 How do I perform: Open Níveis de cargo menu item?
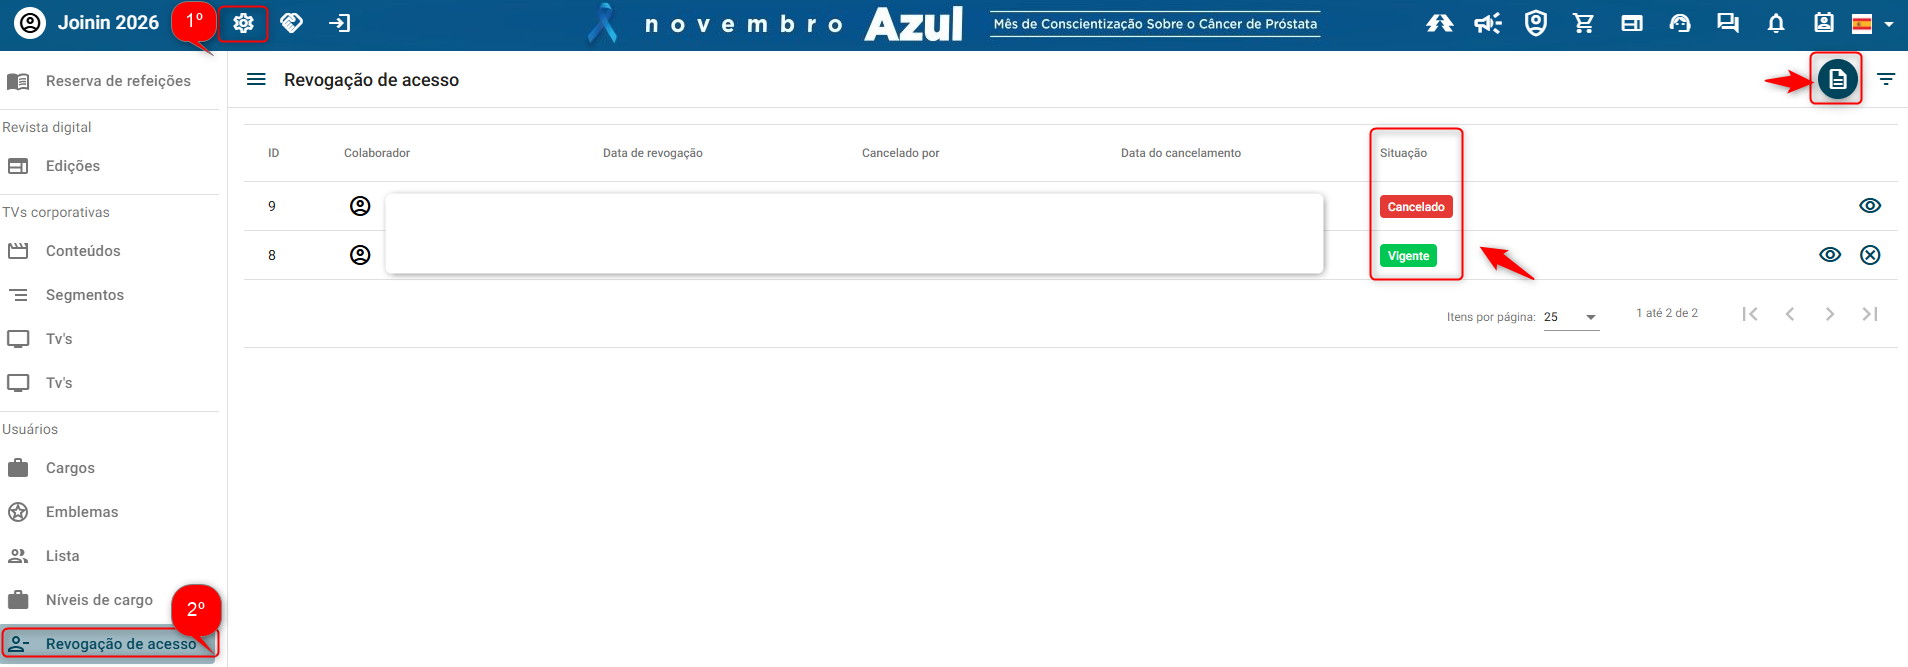click(99, 600)
